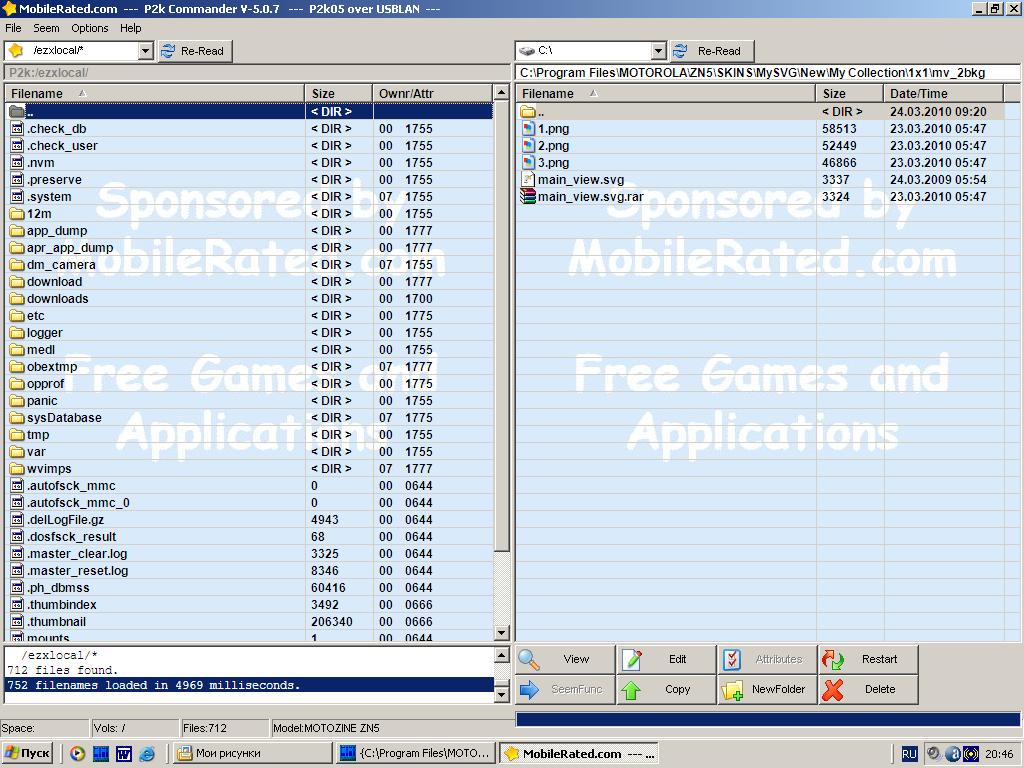Select the .ph_dbmss file row

pos(249,588)
